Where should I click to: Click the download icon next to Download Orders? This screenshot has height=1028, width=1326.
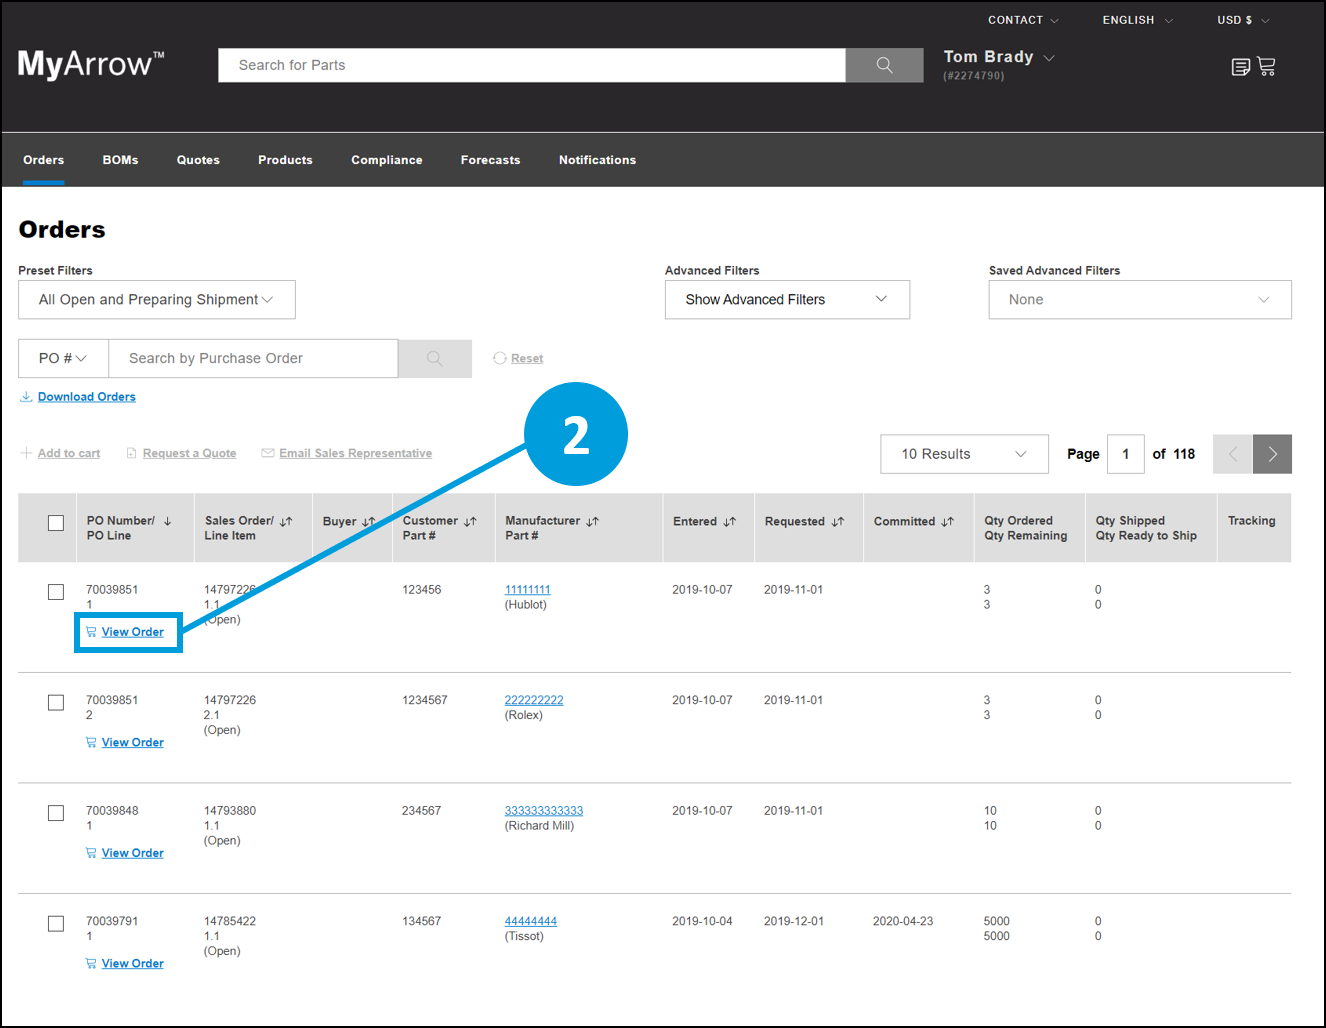[x=26, y=396]
